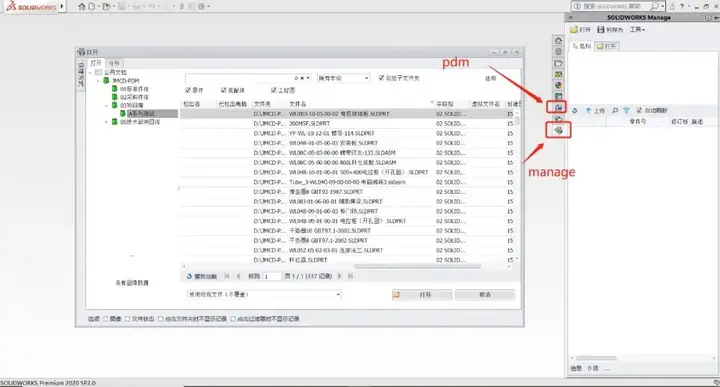Go to the next page of records

coord(340,276)
